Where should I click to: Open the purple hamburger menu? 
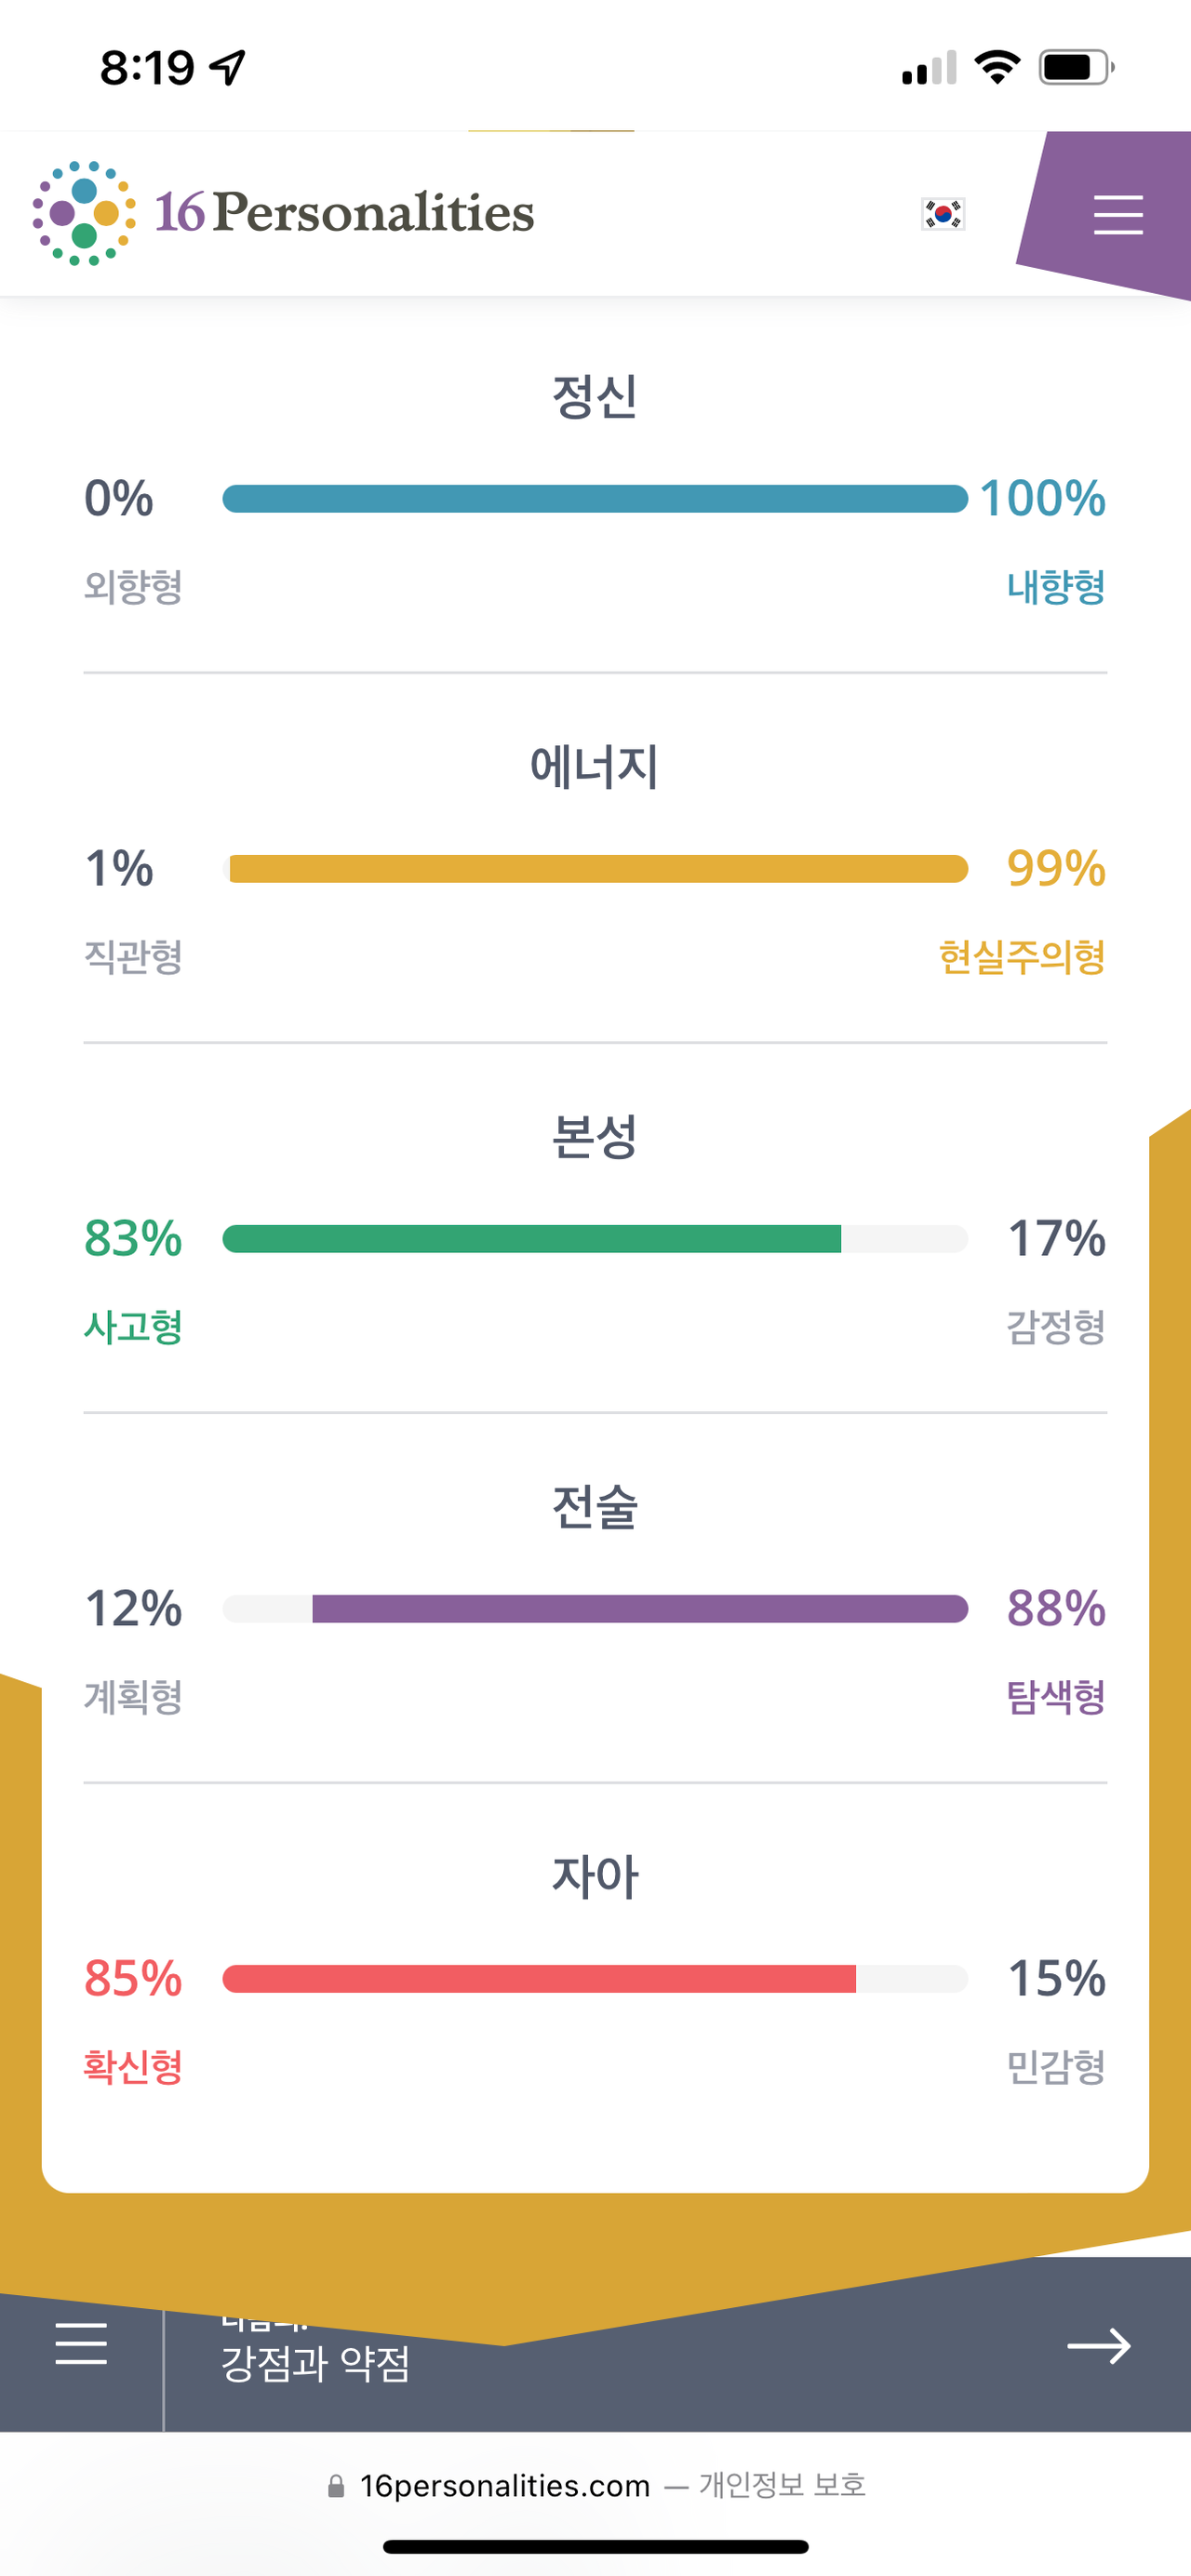[1117, 215]
